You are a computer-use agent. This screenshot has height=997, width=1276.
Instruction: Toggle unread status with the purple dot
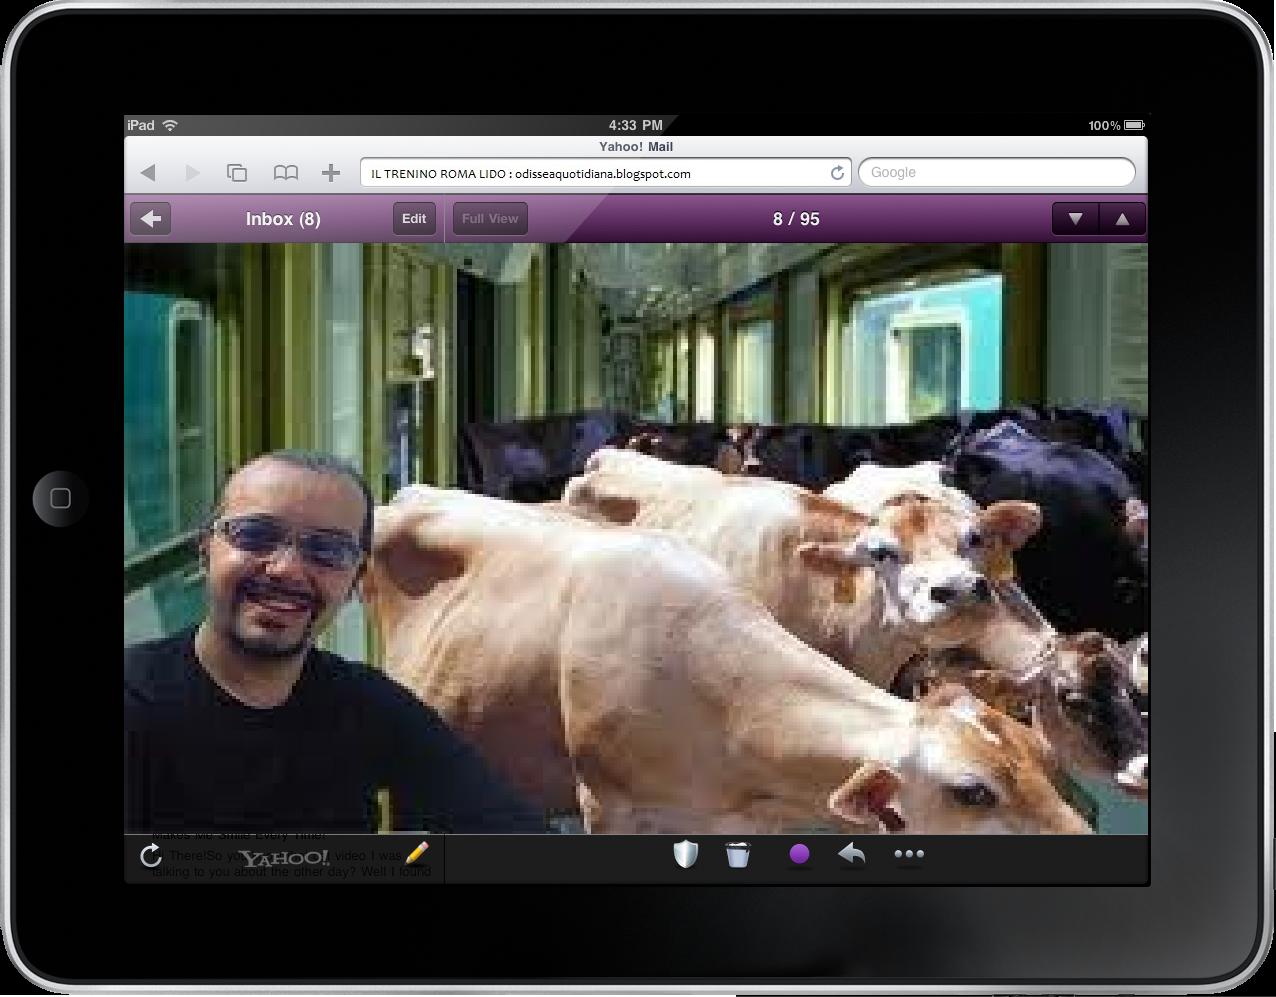click(799, 855)
